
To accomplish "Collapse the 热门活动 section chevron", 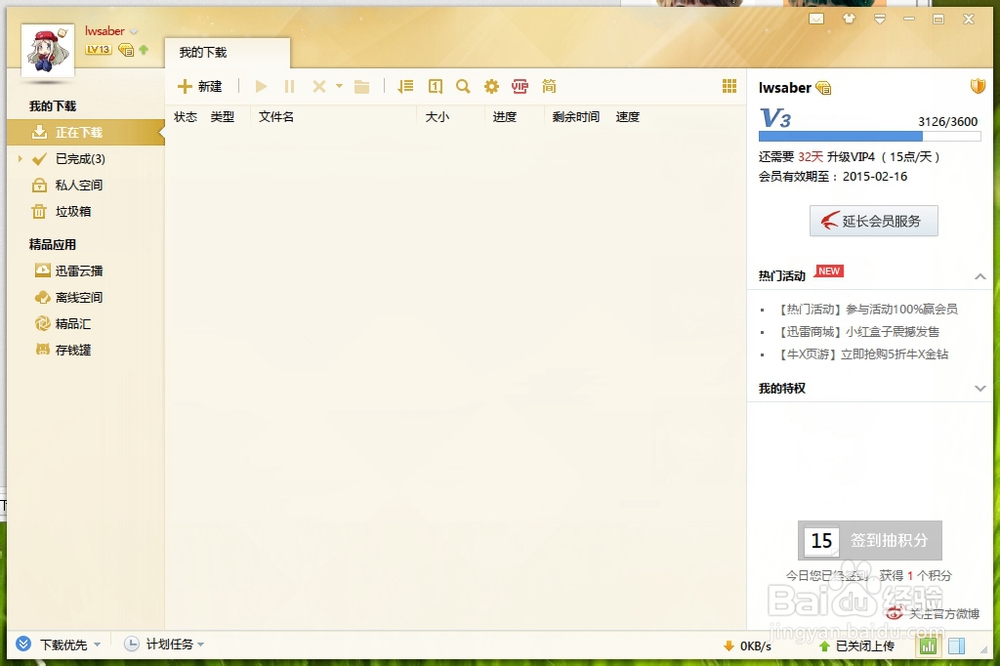I will (980, 276).
